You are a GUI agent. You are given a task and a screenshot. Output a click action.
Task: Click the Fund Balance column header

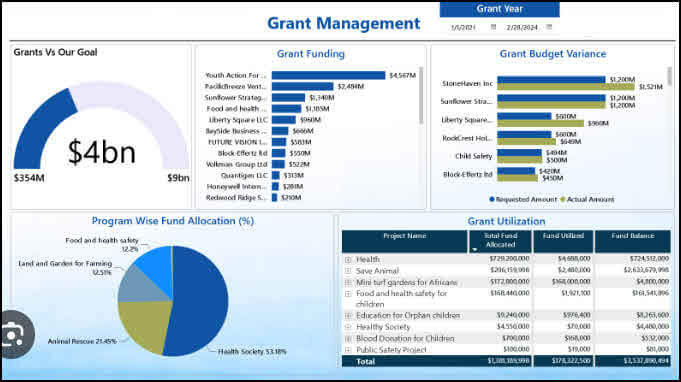(632, 241)
